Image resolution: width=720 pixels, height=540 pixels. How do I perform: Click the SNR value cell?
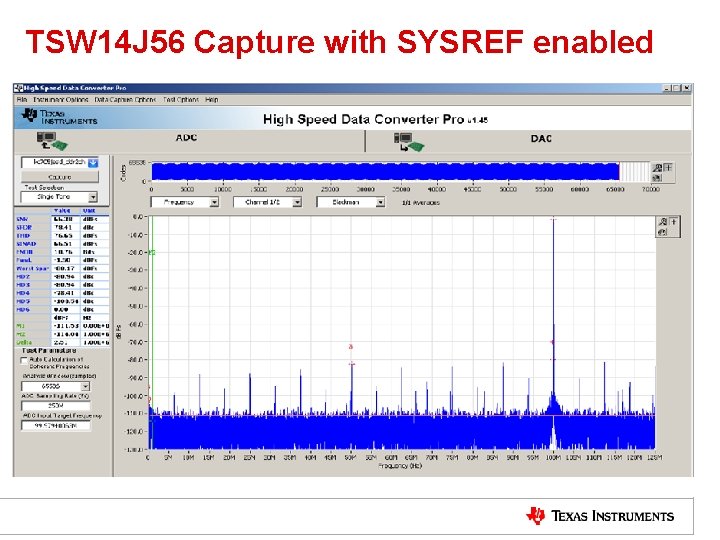coord(65,219)
